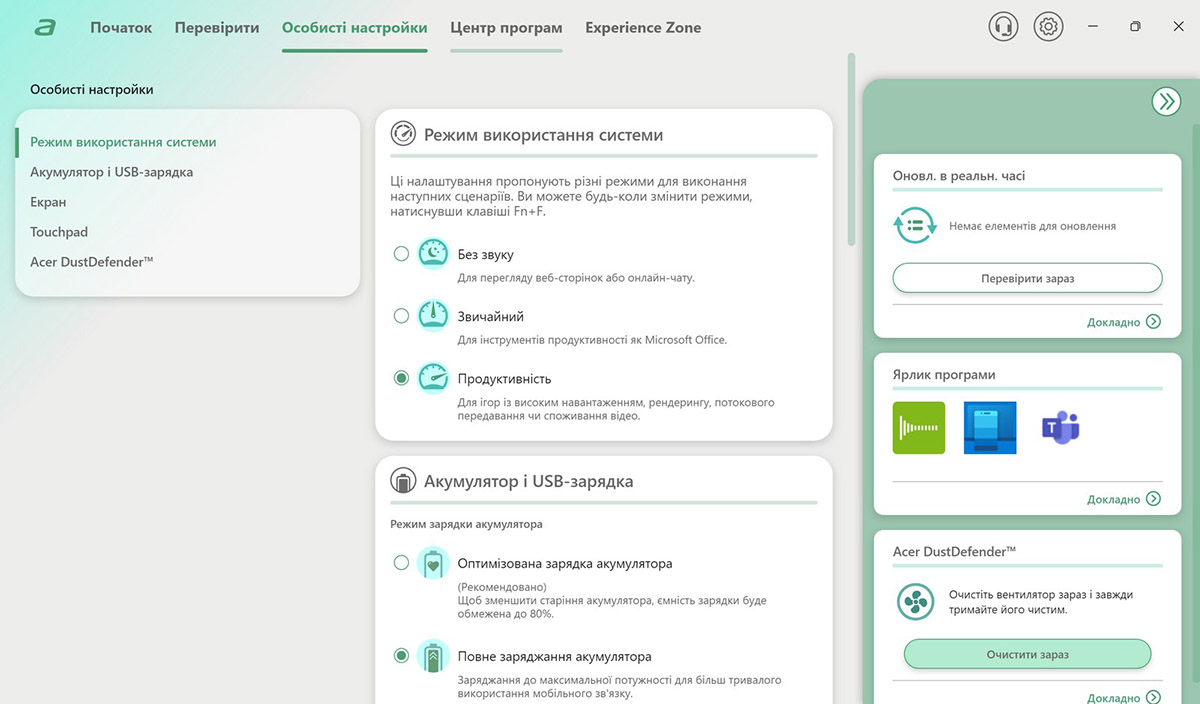Click the Acer logo icon
The image size is (1200, 704).
[x=44, y=28]
